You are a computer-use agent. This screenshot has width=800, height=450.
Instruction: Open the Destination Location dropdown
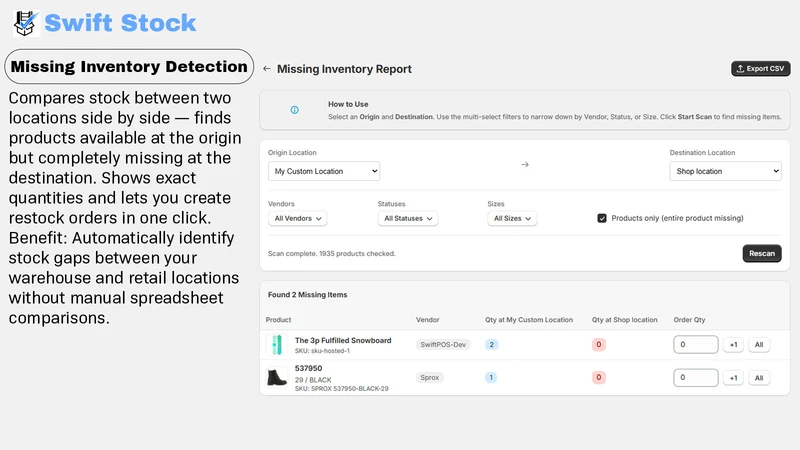726,171
